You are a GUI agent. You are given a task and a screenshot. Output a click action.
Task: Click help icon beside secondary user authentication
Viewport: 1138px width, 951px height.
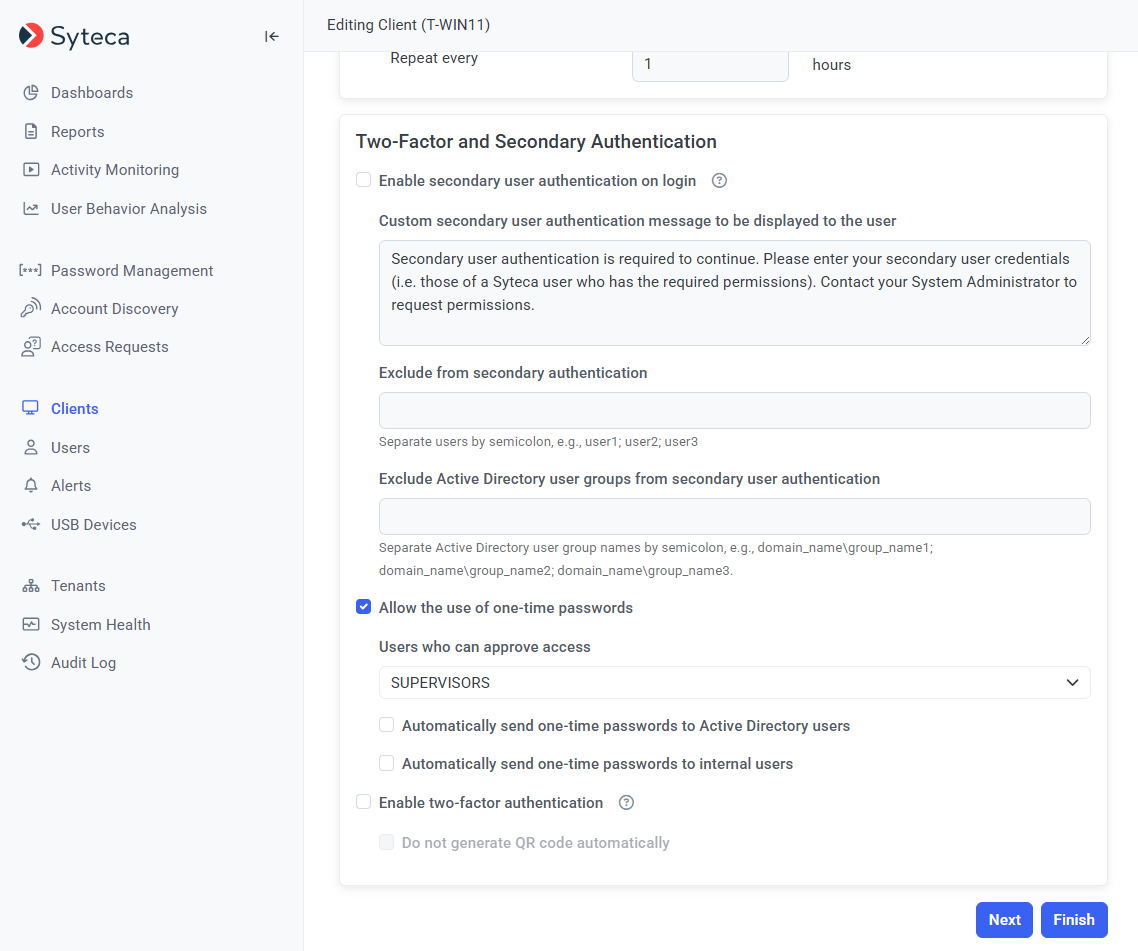coord(719,181)
